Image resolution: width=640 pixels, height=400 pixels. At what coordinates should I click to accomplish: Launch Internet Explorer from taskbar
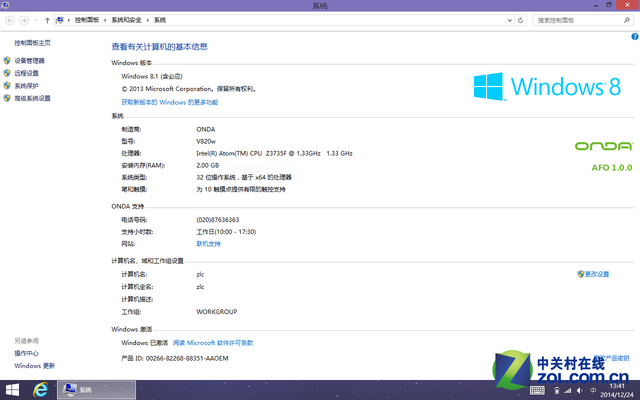coord(40,390)
